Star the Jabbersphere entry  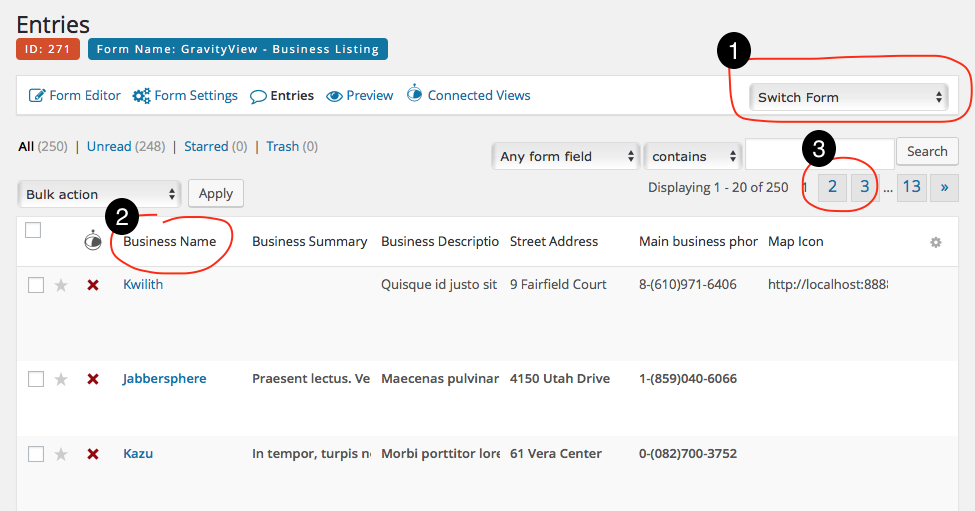[x=61, y=379]
